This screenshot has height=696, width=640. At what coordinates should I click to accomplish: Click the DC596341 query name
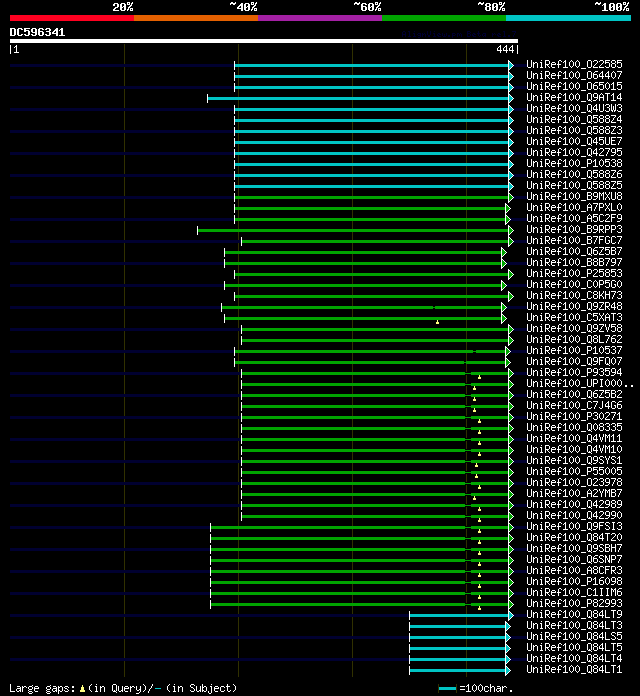37,32
